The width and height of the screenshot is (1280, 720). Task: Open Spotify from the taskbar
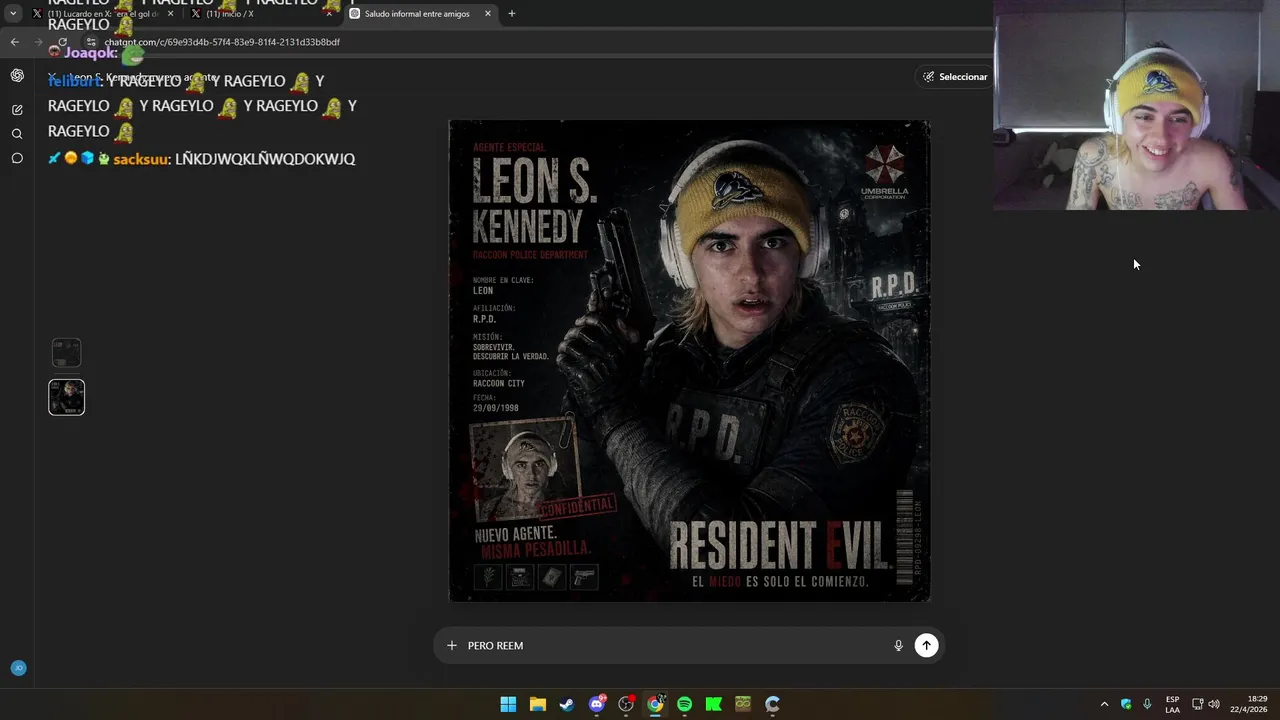point(684,704)
